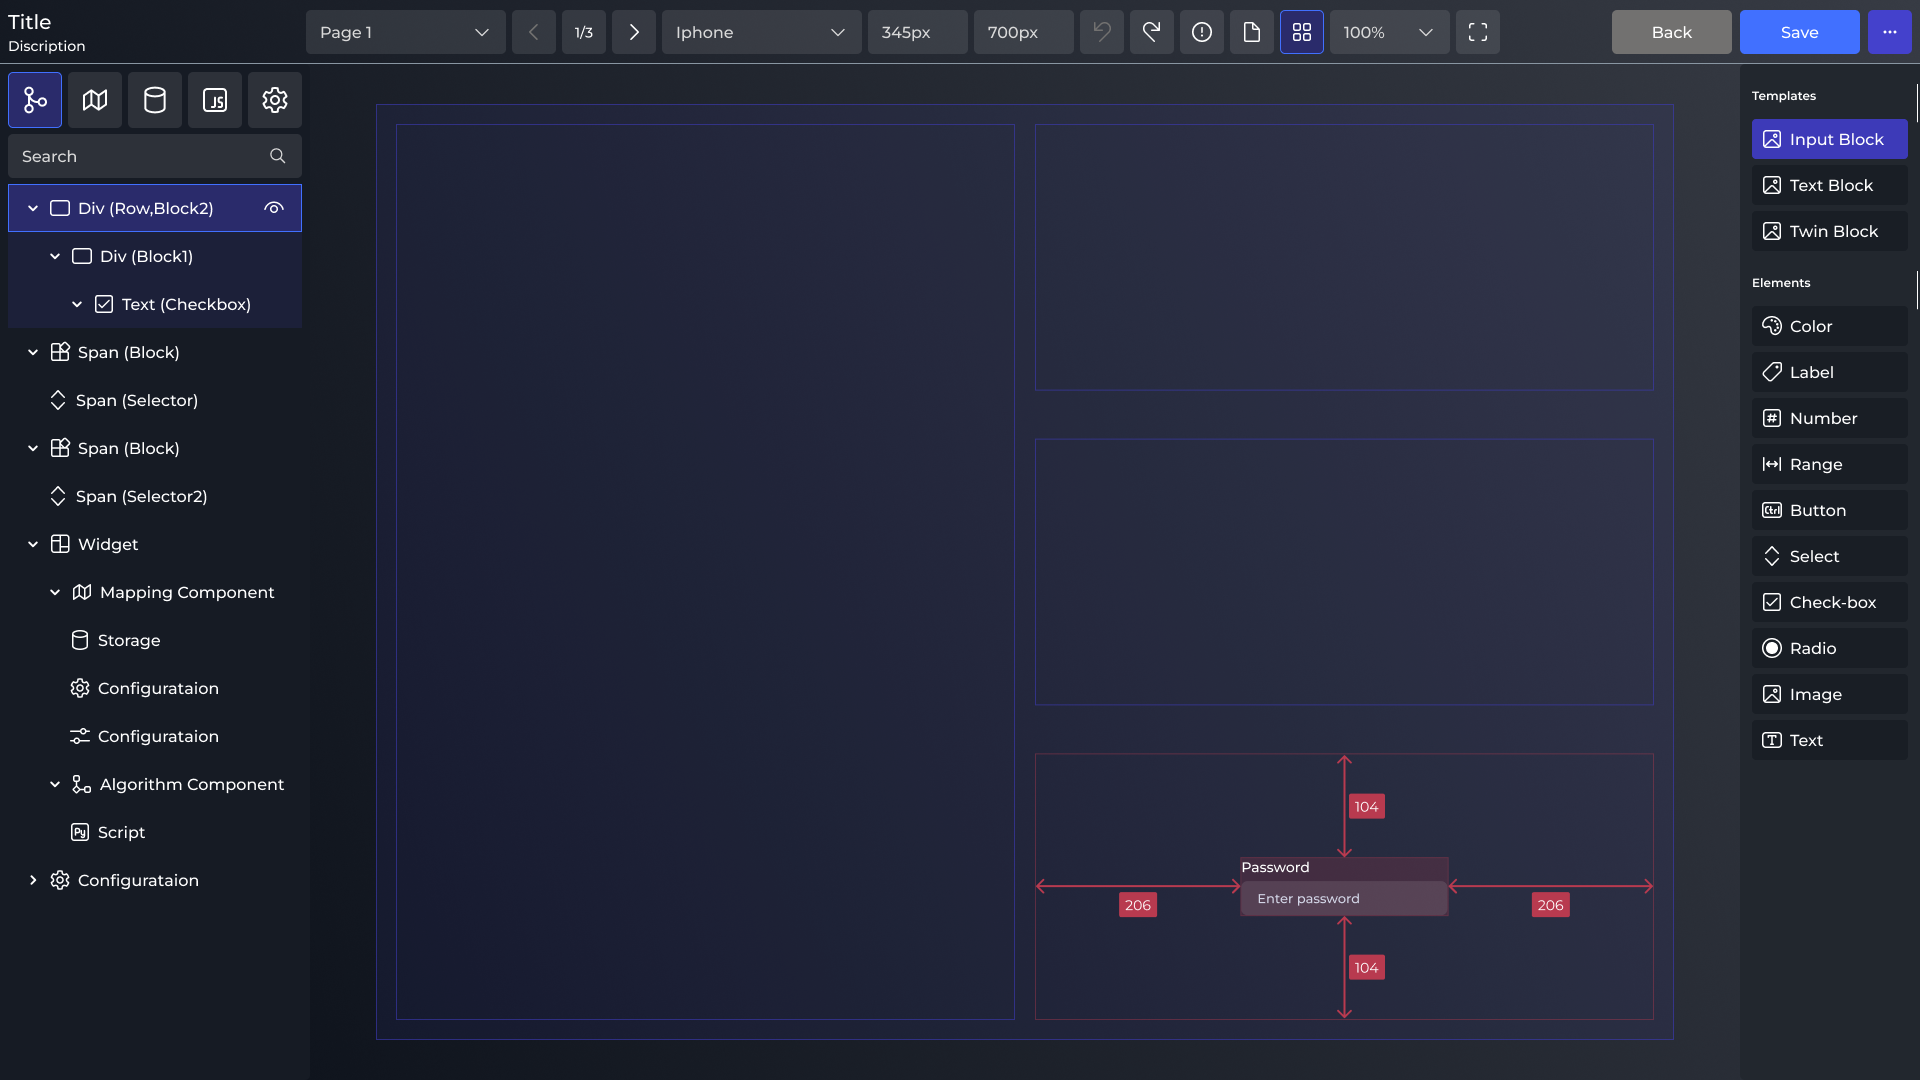
Task: Click the document page icon
Action: coord(1252,32)
